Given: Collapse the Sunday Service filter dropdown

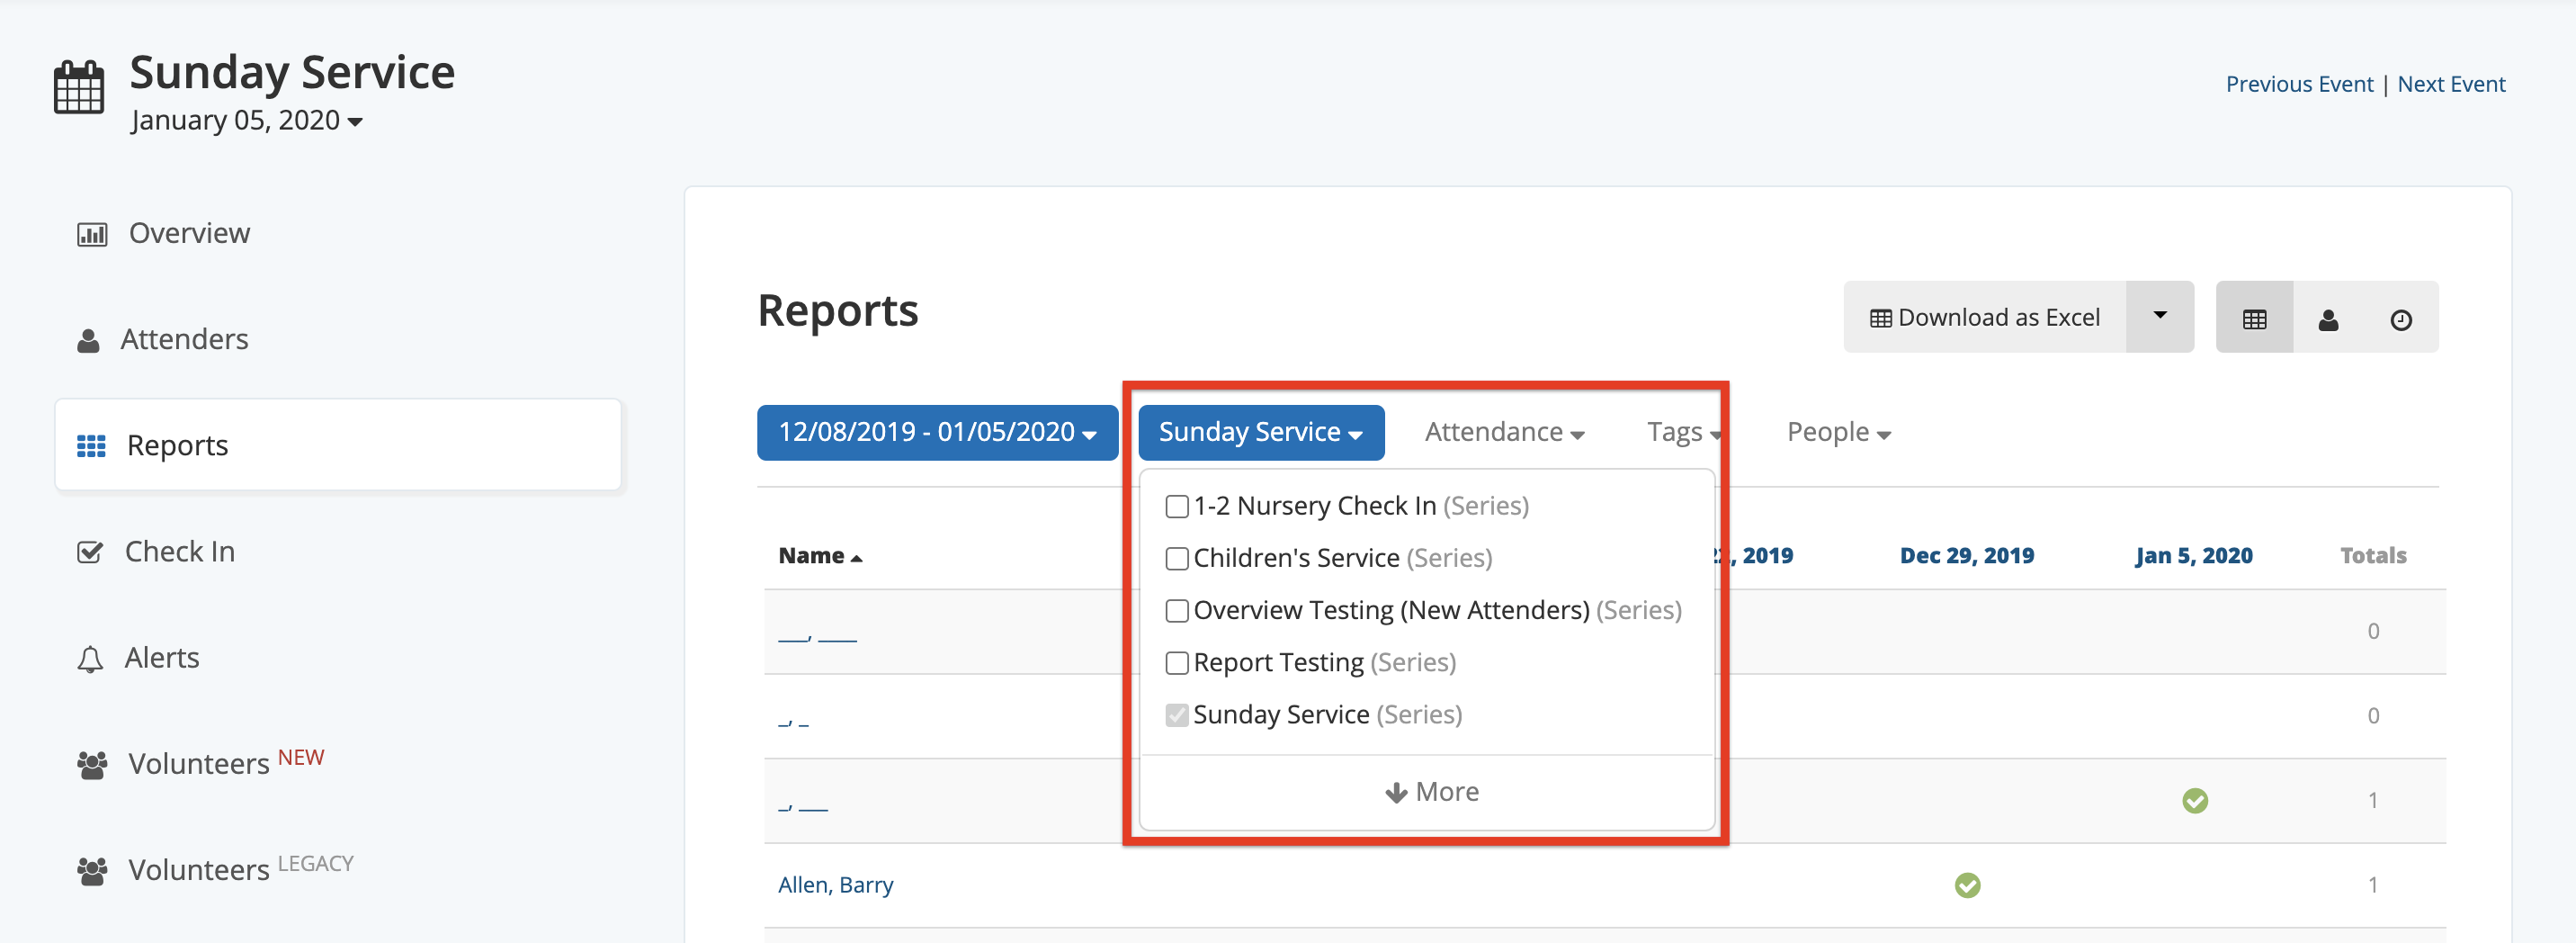Looking at the screenshot, I should click(x=1260, y=432).
